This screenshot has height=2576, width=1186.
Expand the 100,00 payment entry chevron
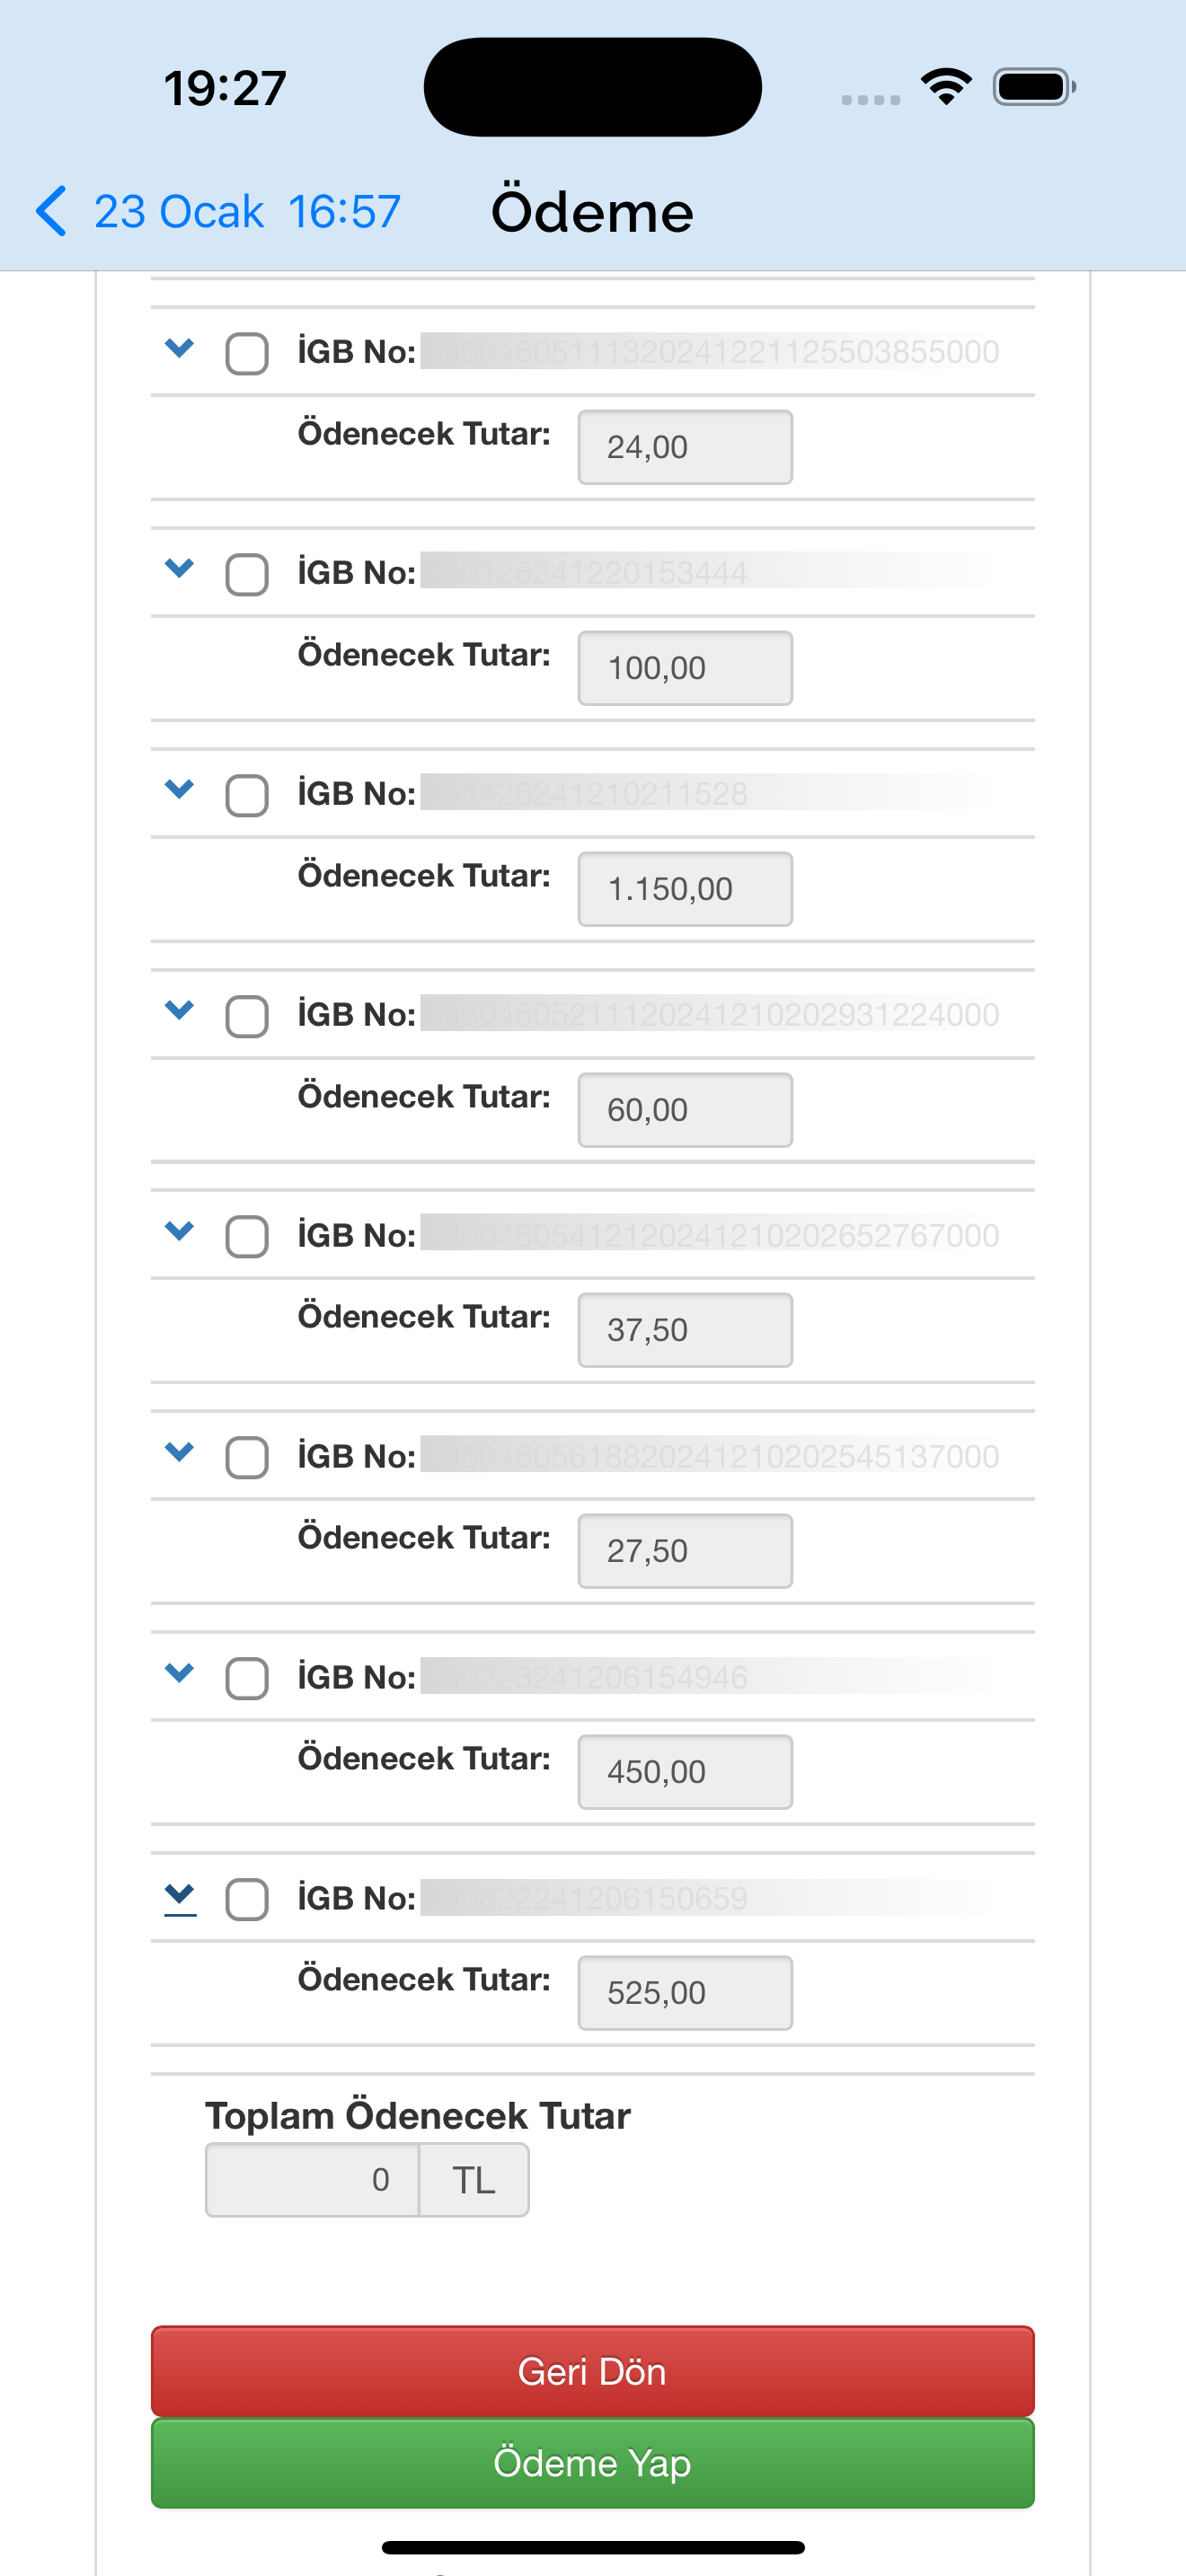[x=179, y=570]
